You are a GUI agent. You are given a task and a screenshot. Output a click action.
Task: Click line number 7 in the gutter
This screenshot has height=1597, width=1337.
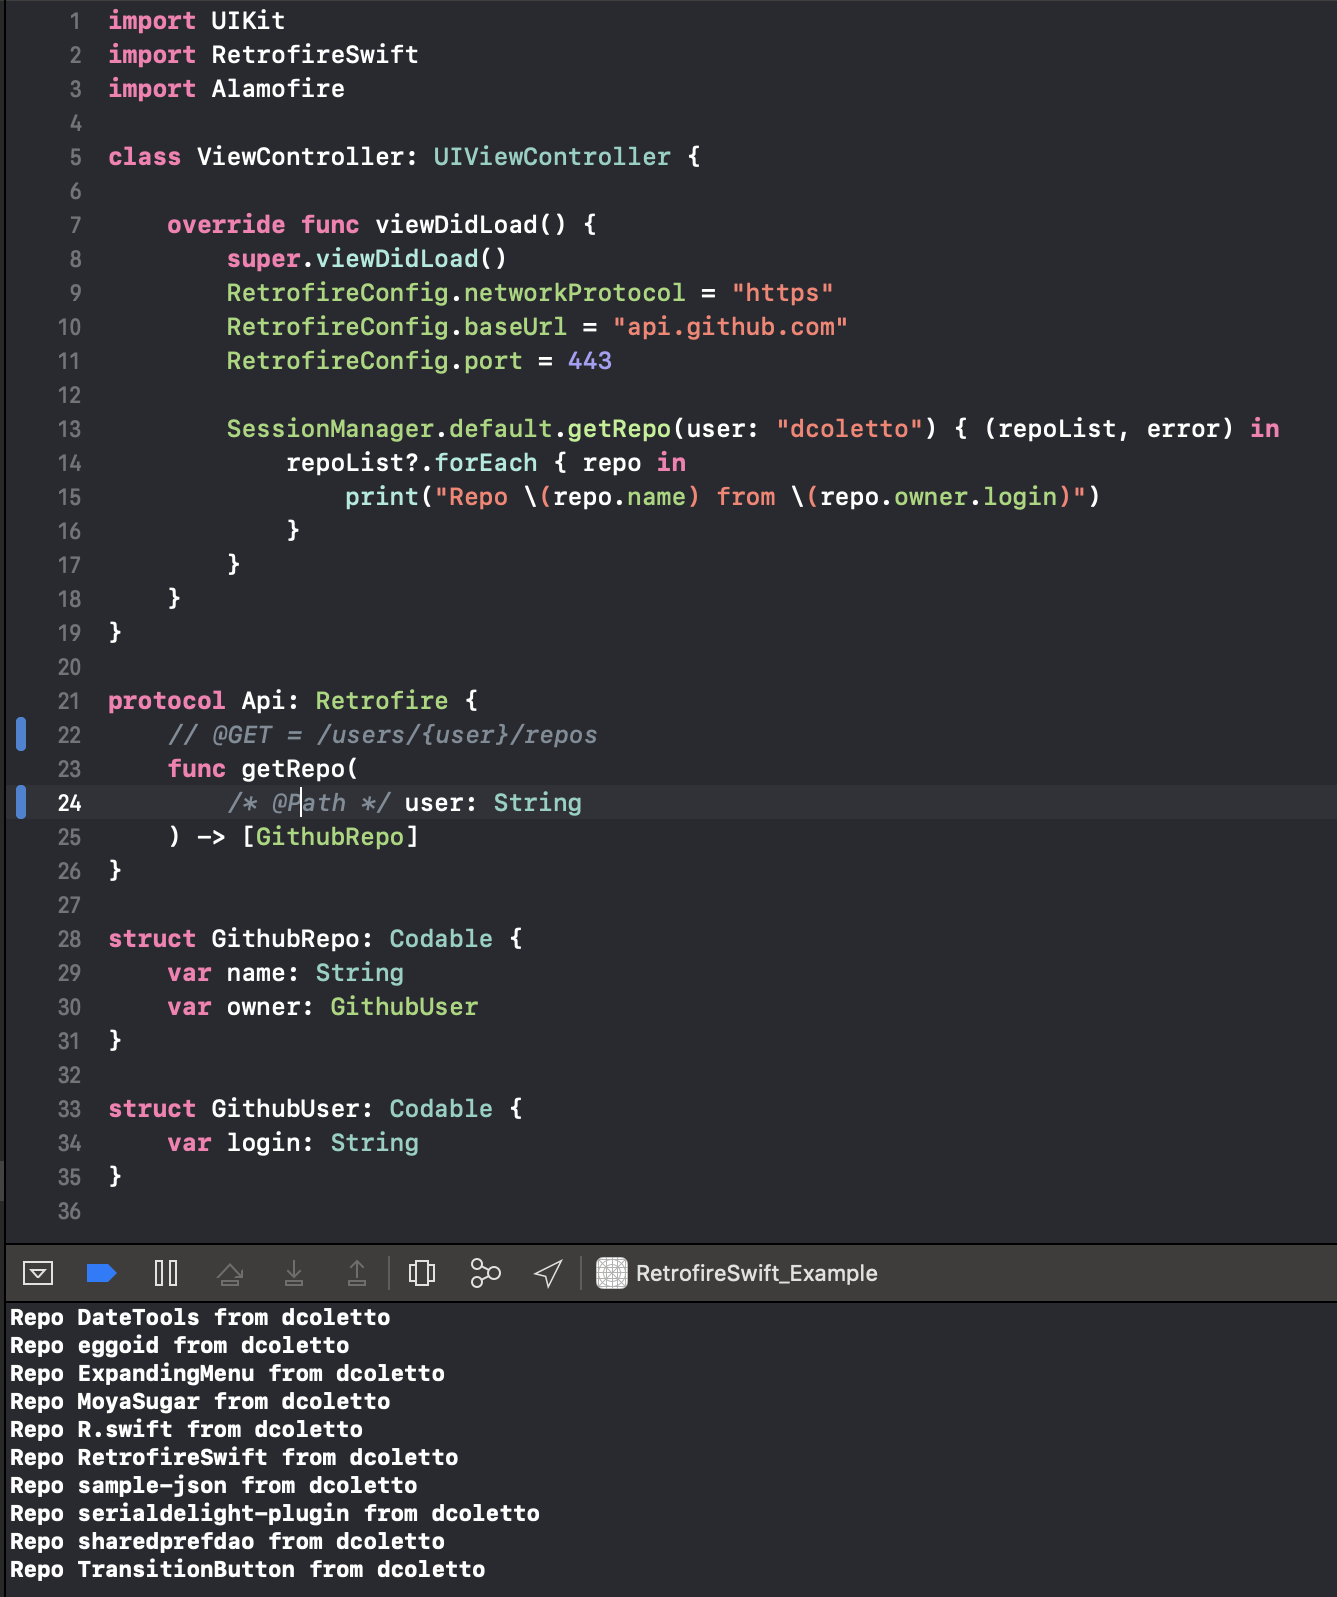75,225
